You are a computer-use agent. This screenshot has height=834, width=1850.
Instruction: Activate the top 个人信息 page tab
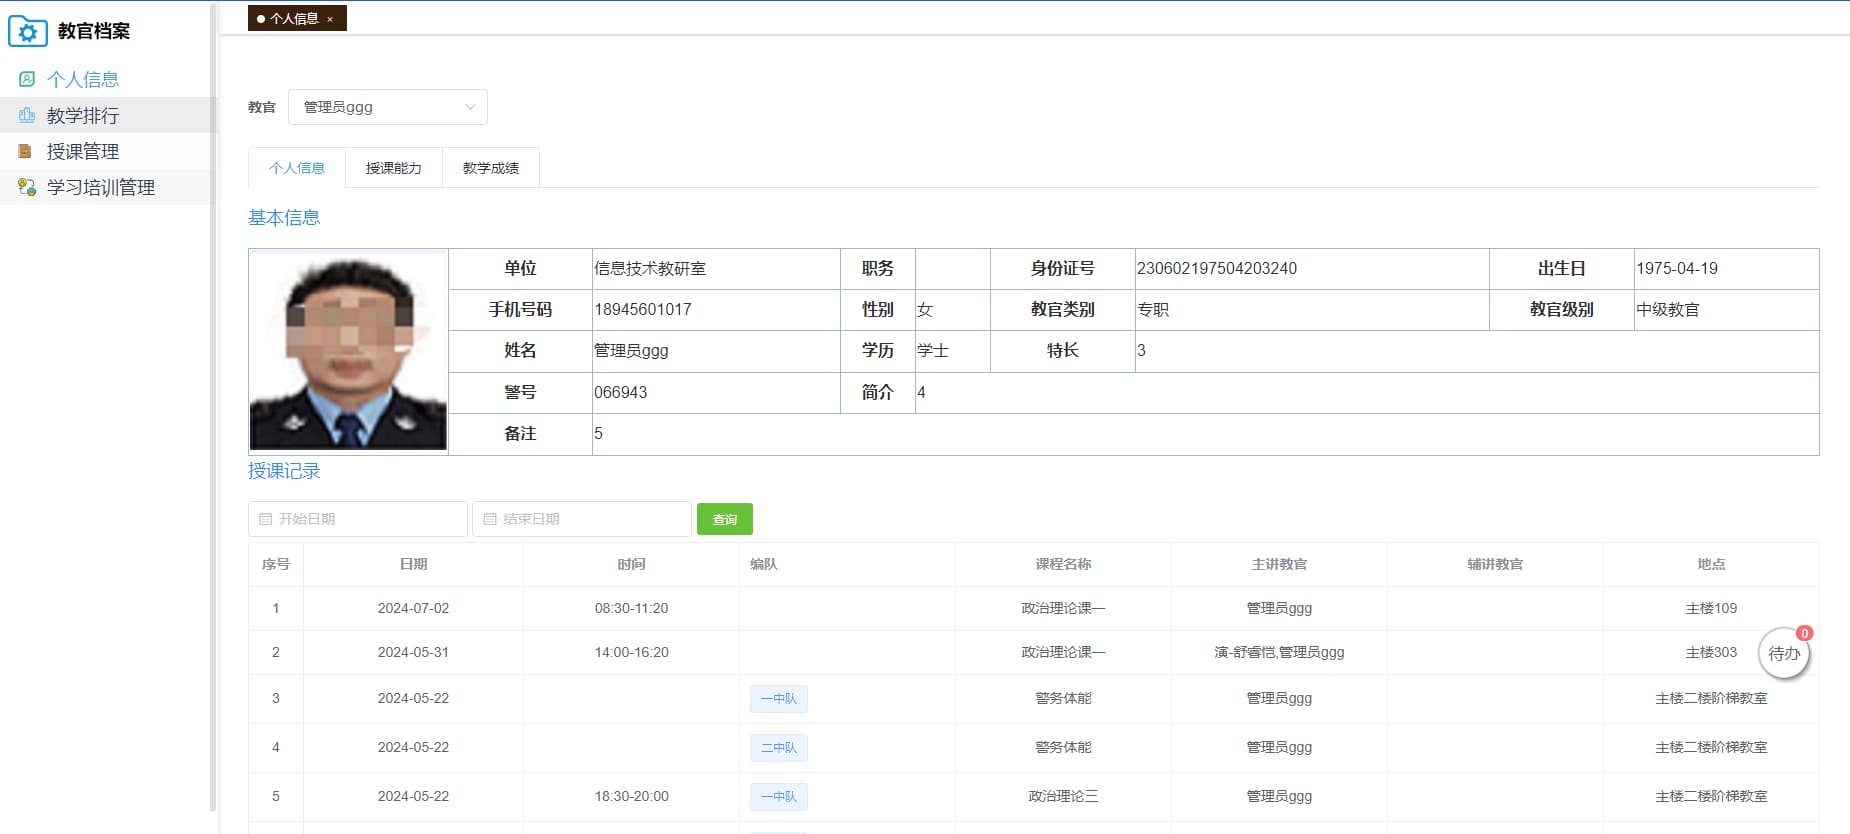pyautogui.click(x=297, y=18)
